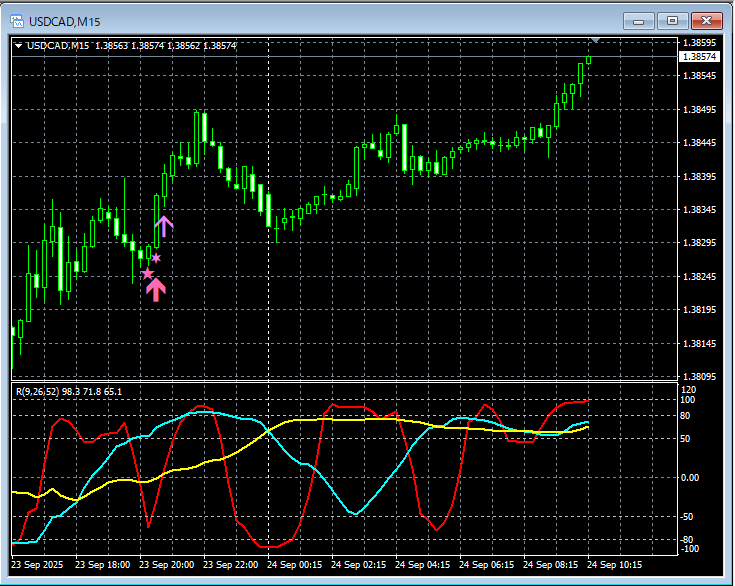Click the 1.38545 price scale label
735x586 pixels.
click(699, 75)
